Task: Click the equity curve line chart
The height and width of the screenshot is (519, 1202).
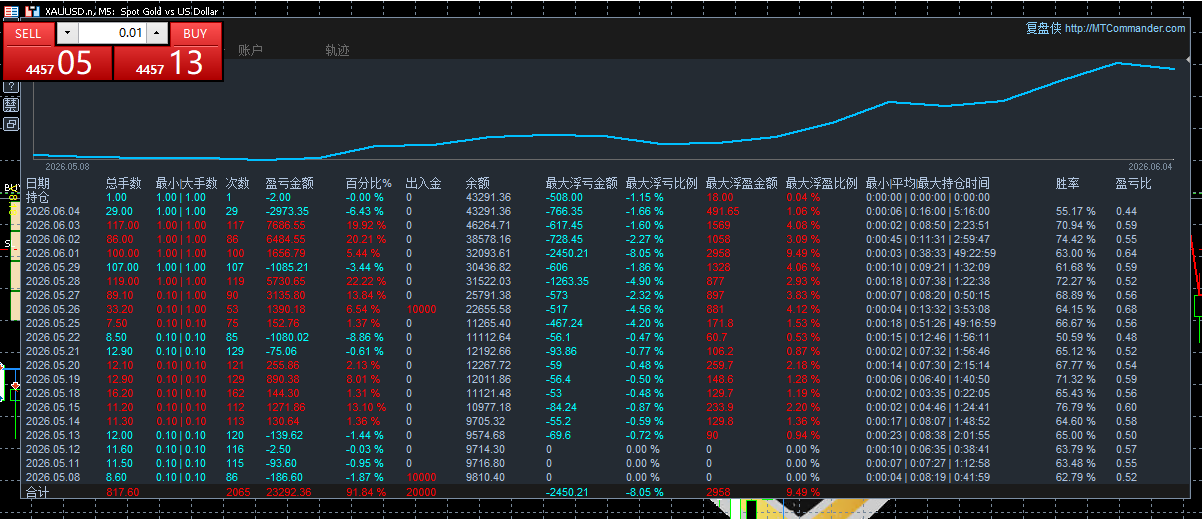Action: tap(604, 110)
